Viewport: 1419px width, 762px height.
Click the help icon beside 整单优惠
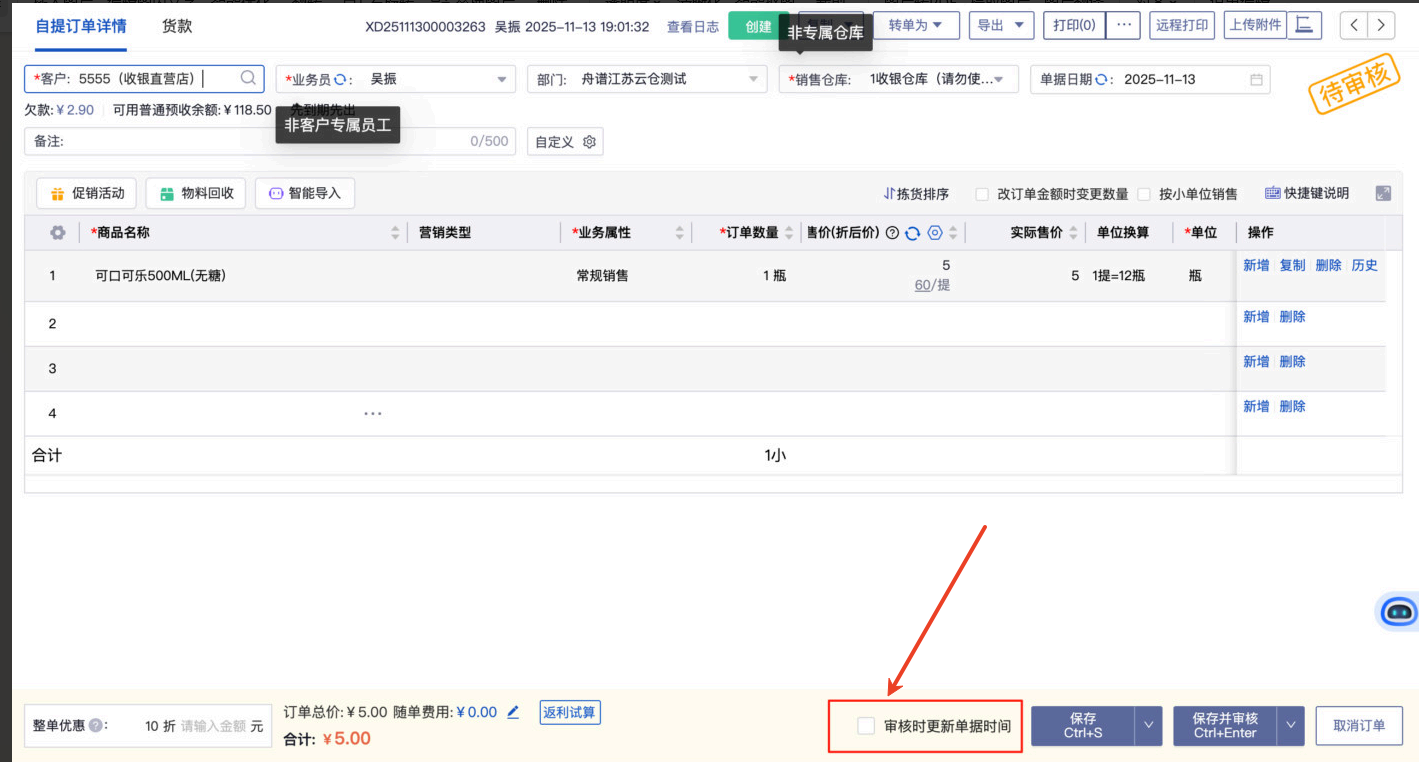pyautogui.click(x=96, y=726)
